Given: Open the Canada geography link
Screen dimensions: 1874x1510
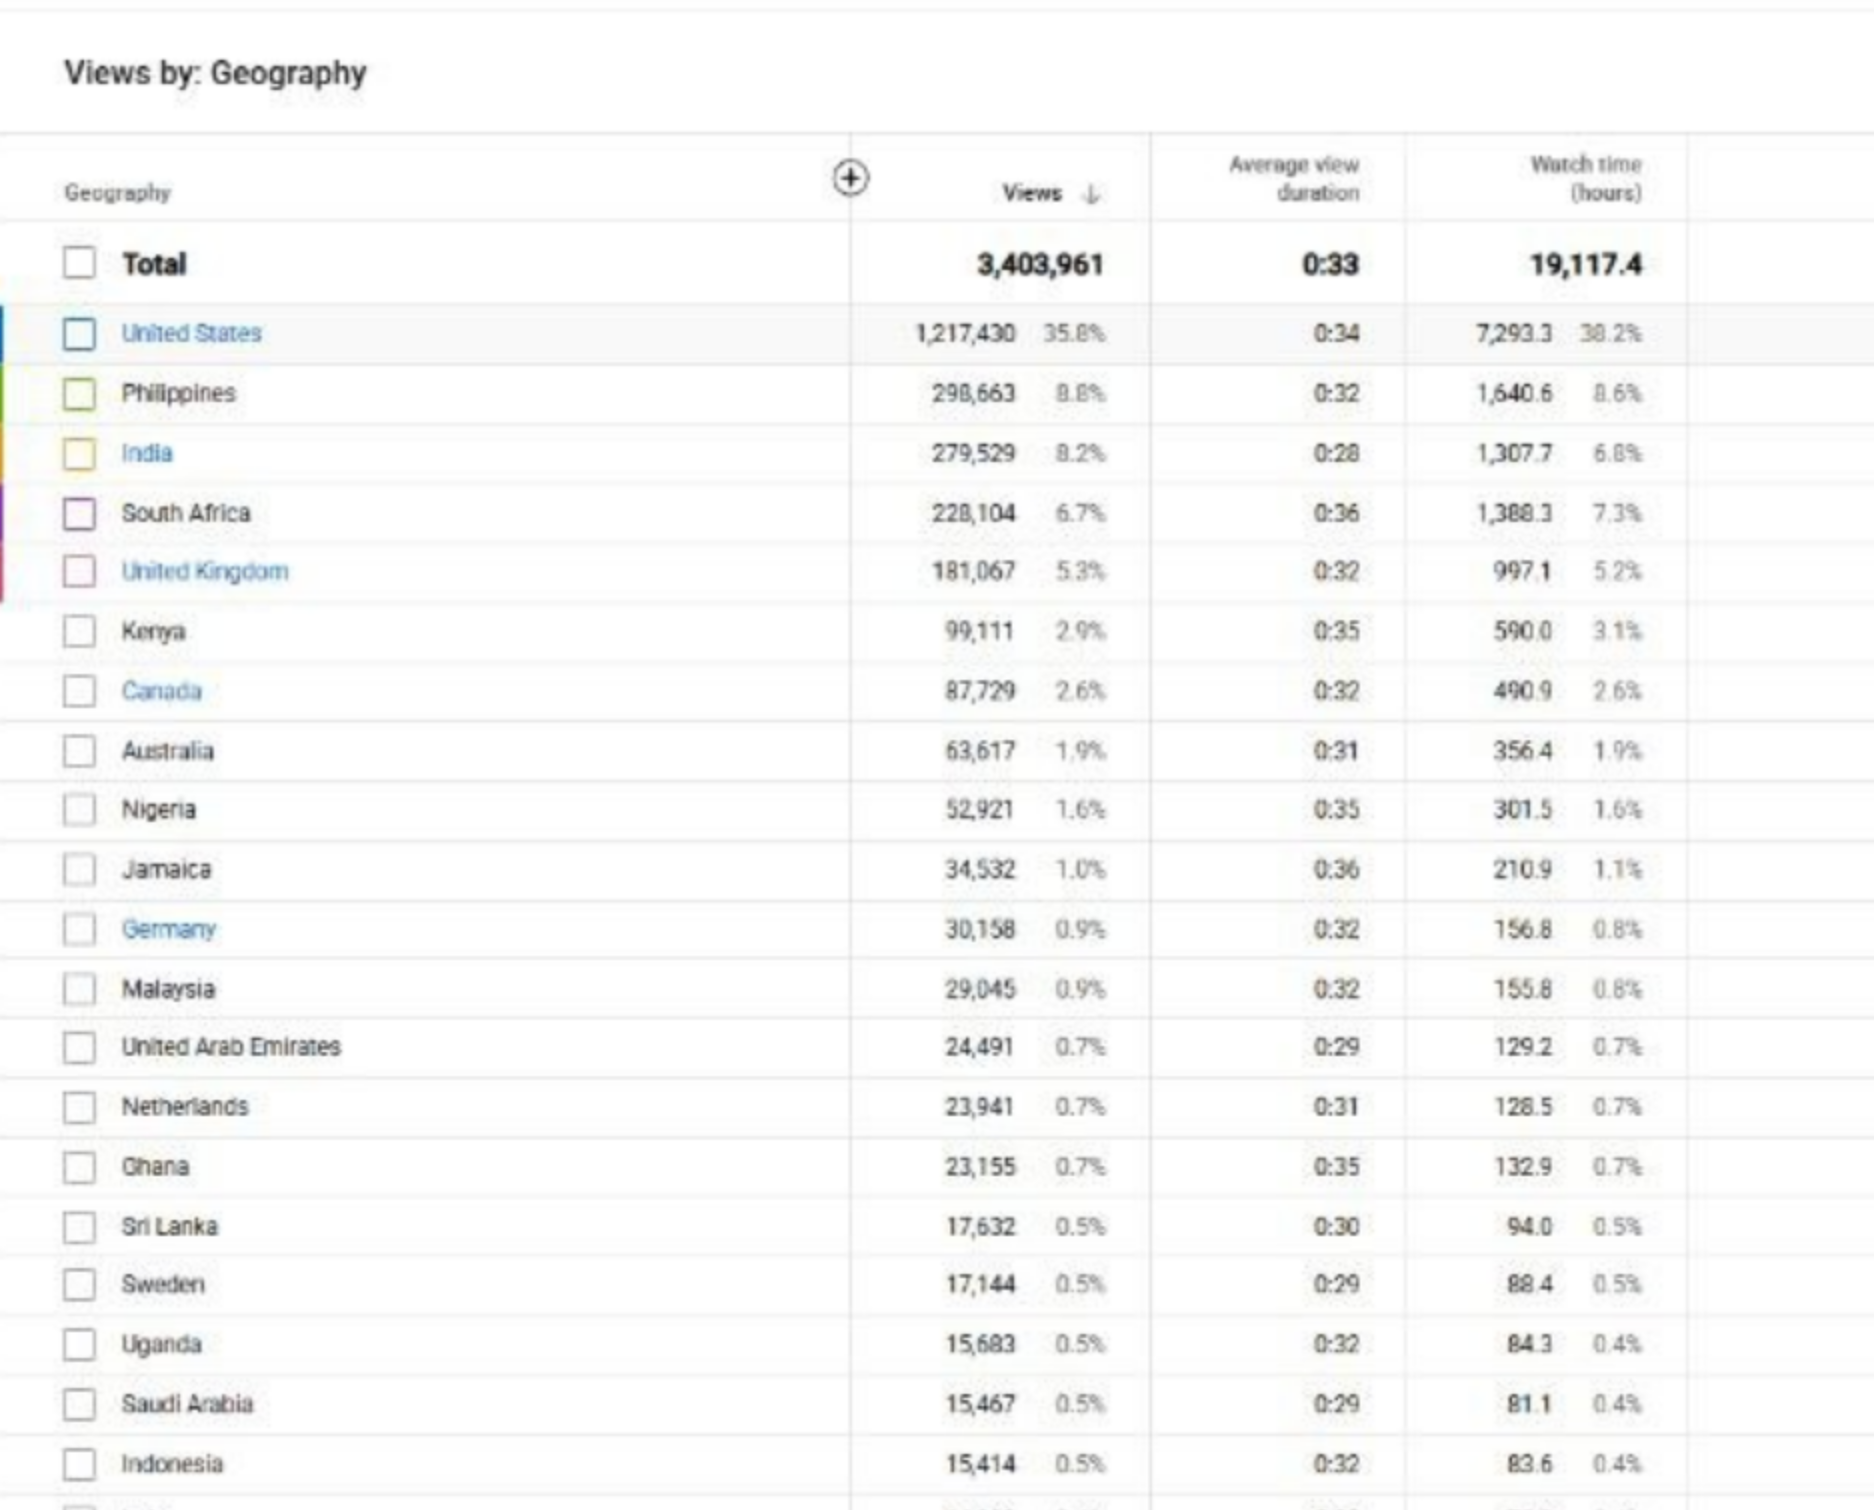Looking at the screenshot, I should pos(161,691).
